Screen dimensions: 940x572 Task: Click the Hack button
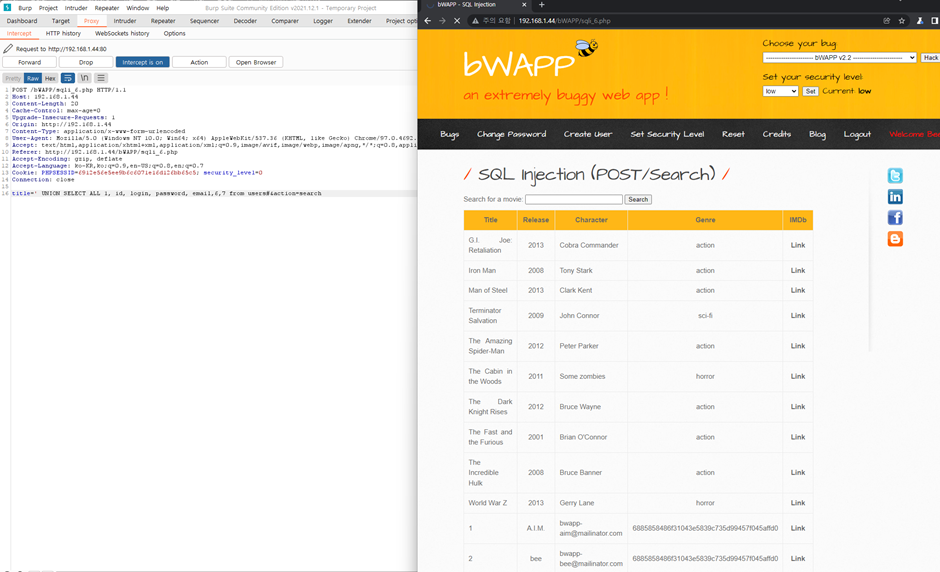(x=930, y=58)
